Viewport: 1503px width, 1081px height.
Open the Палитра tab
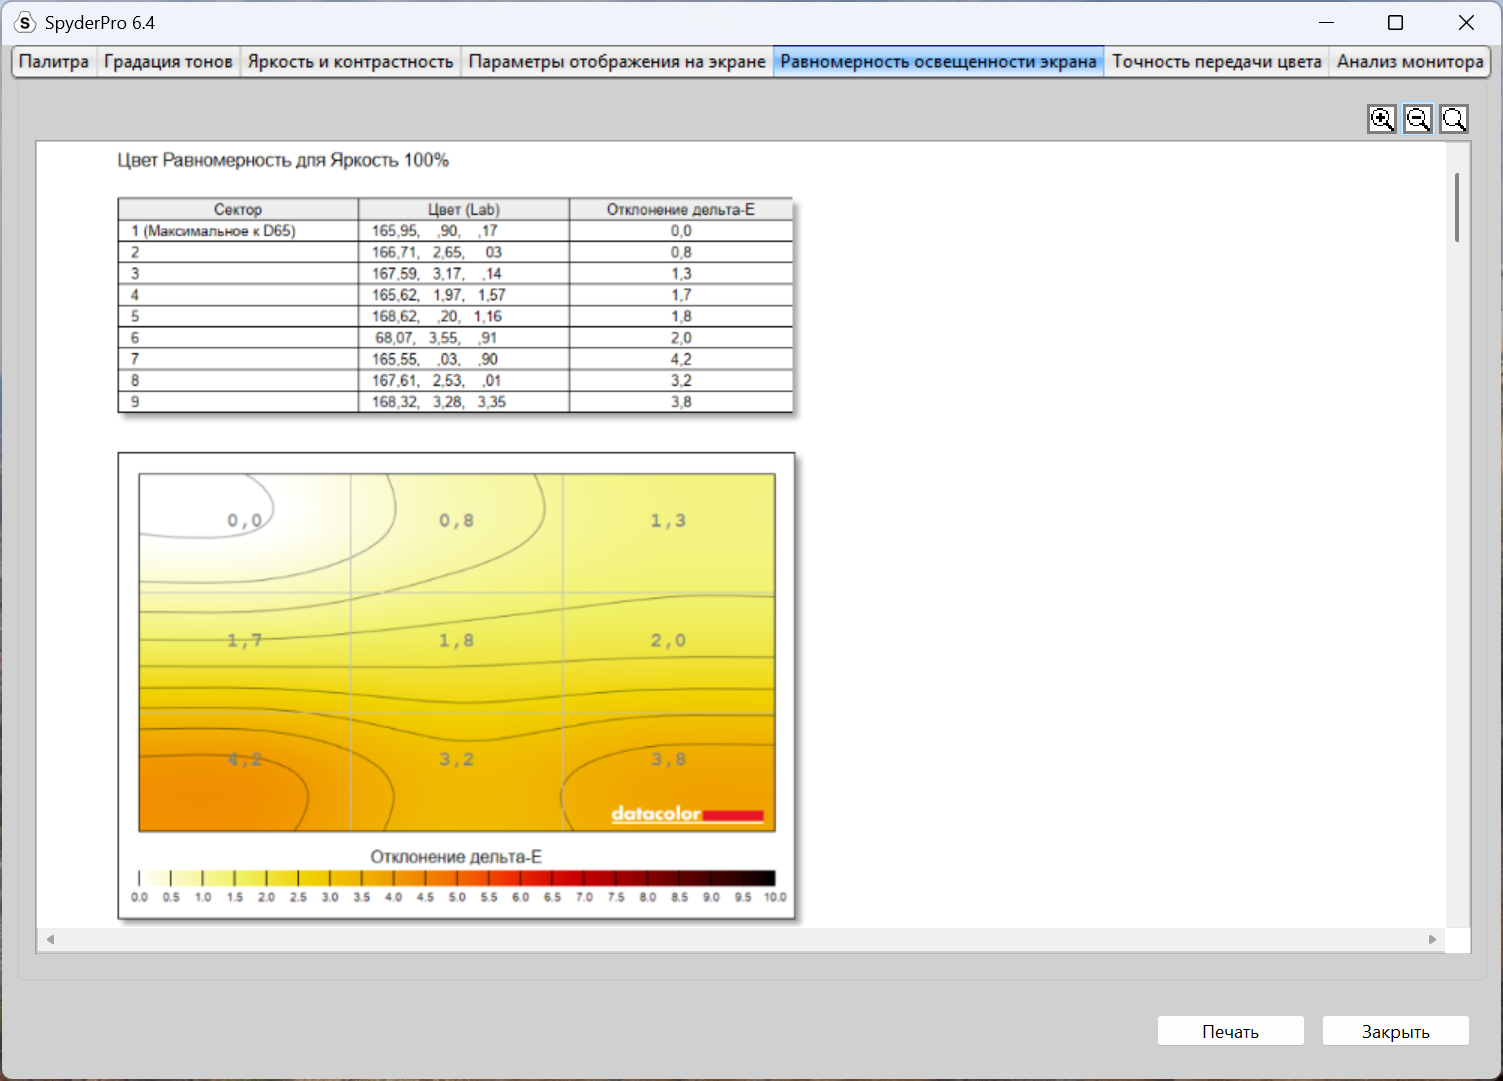click(54, 61)
